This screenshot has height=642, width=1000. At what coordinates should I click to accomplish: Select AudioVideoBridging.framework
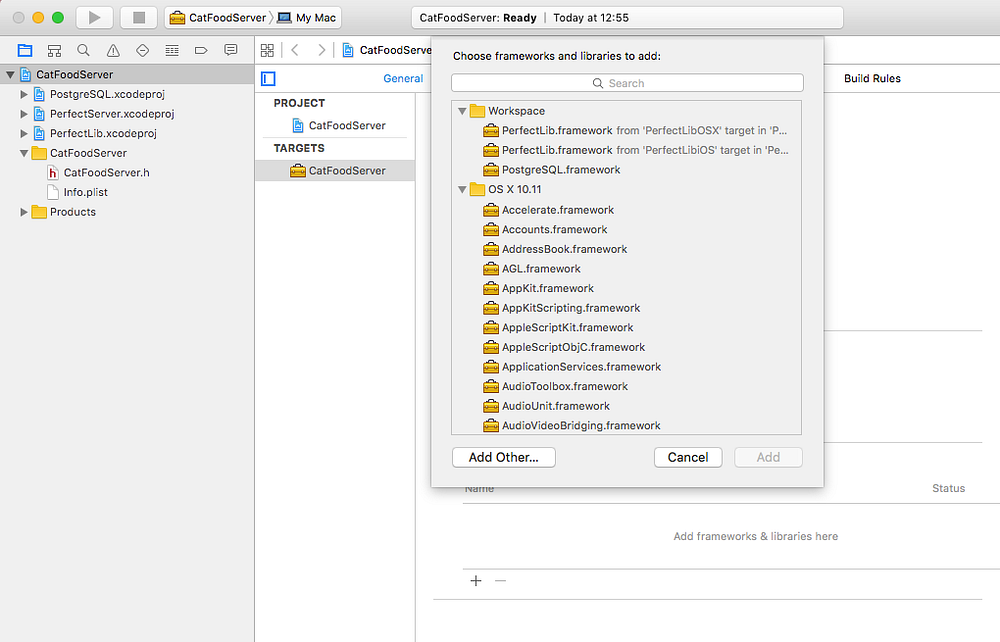(571, 426)
